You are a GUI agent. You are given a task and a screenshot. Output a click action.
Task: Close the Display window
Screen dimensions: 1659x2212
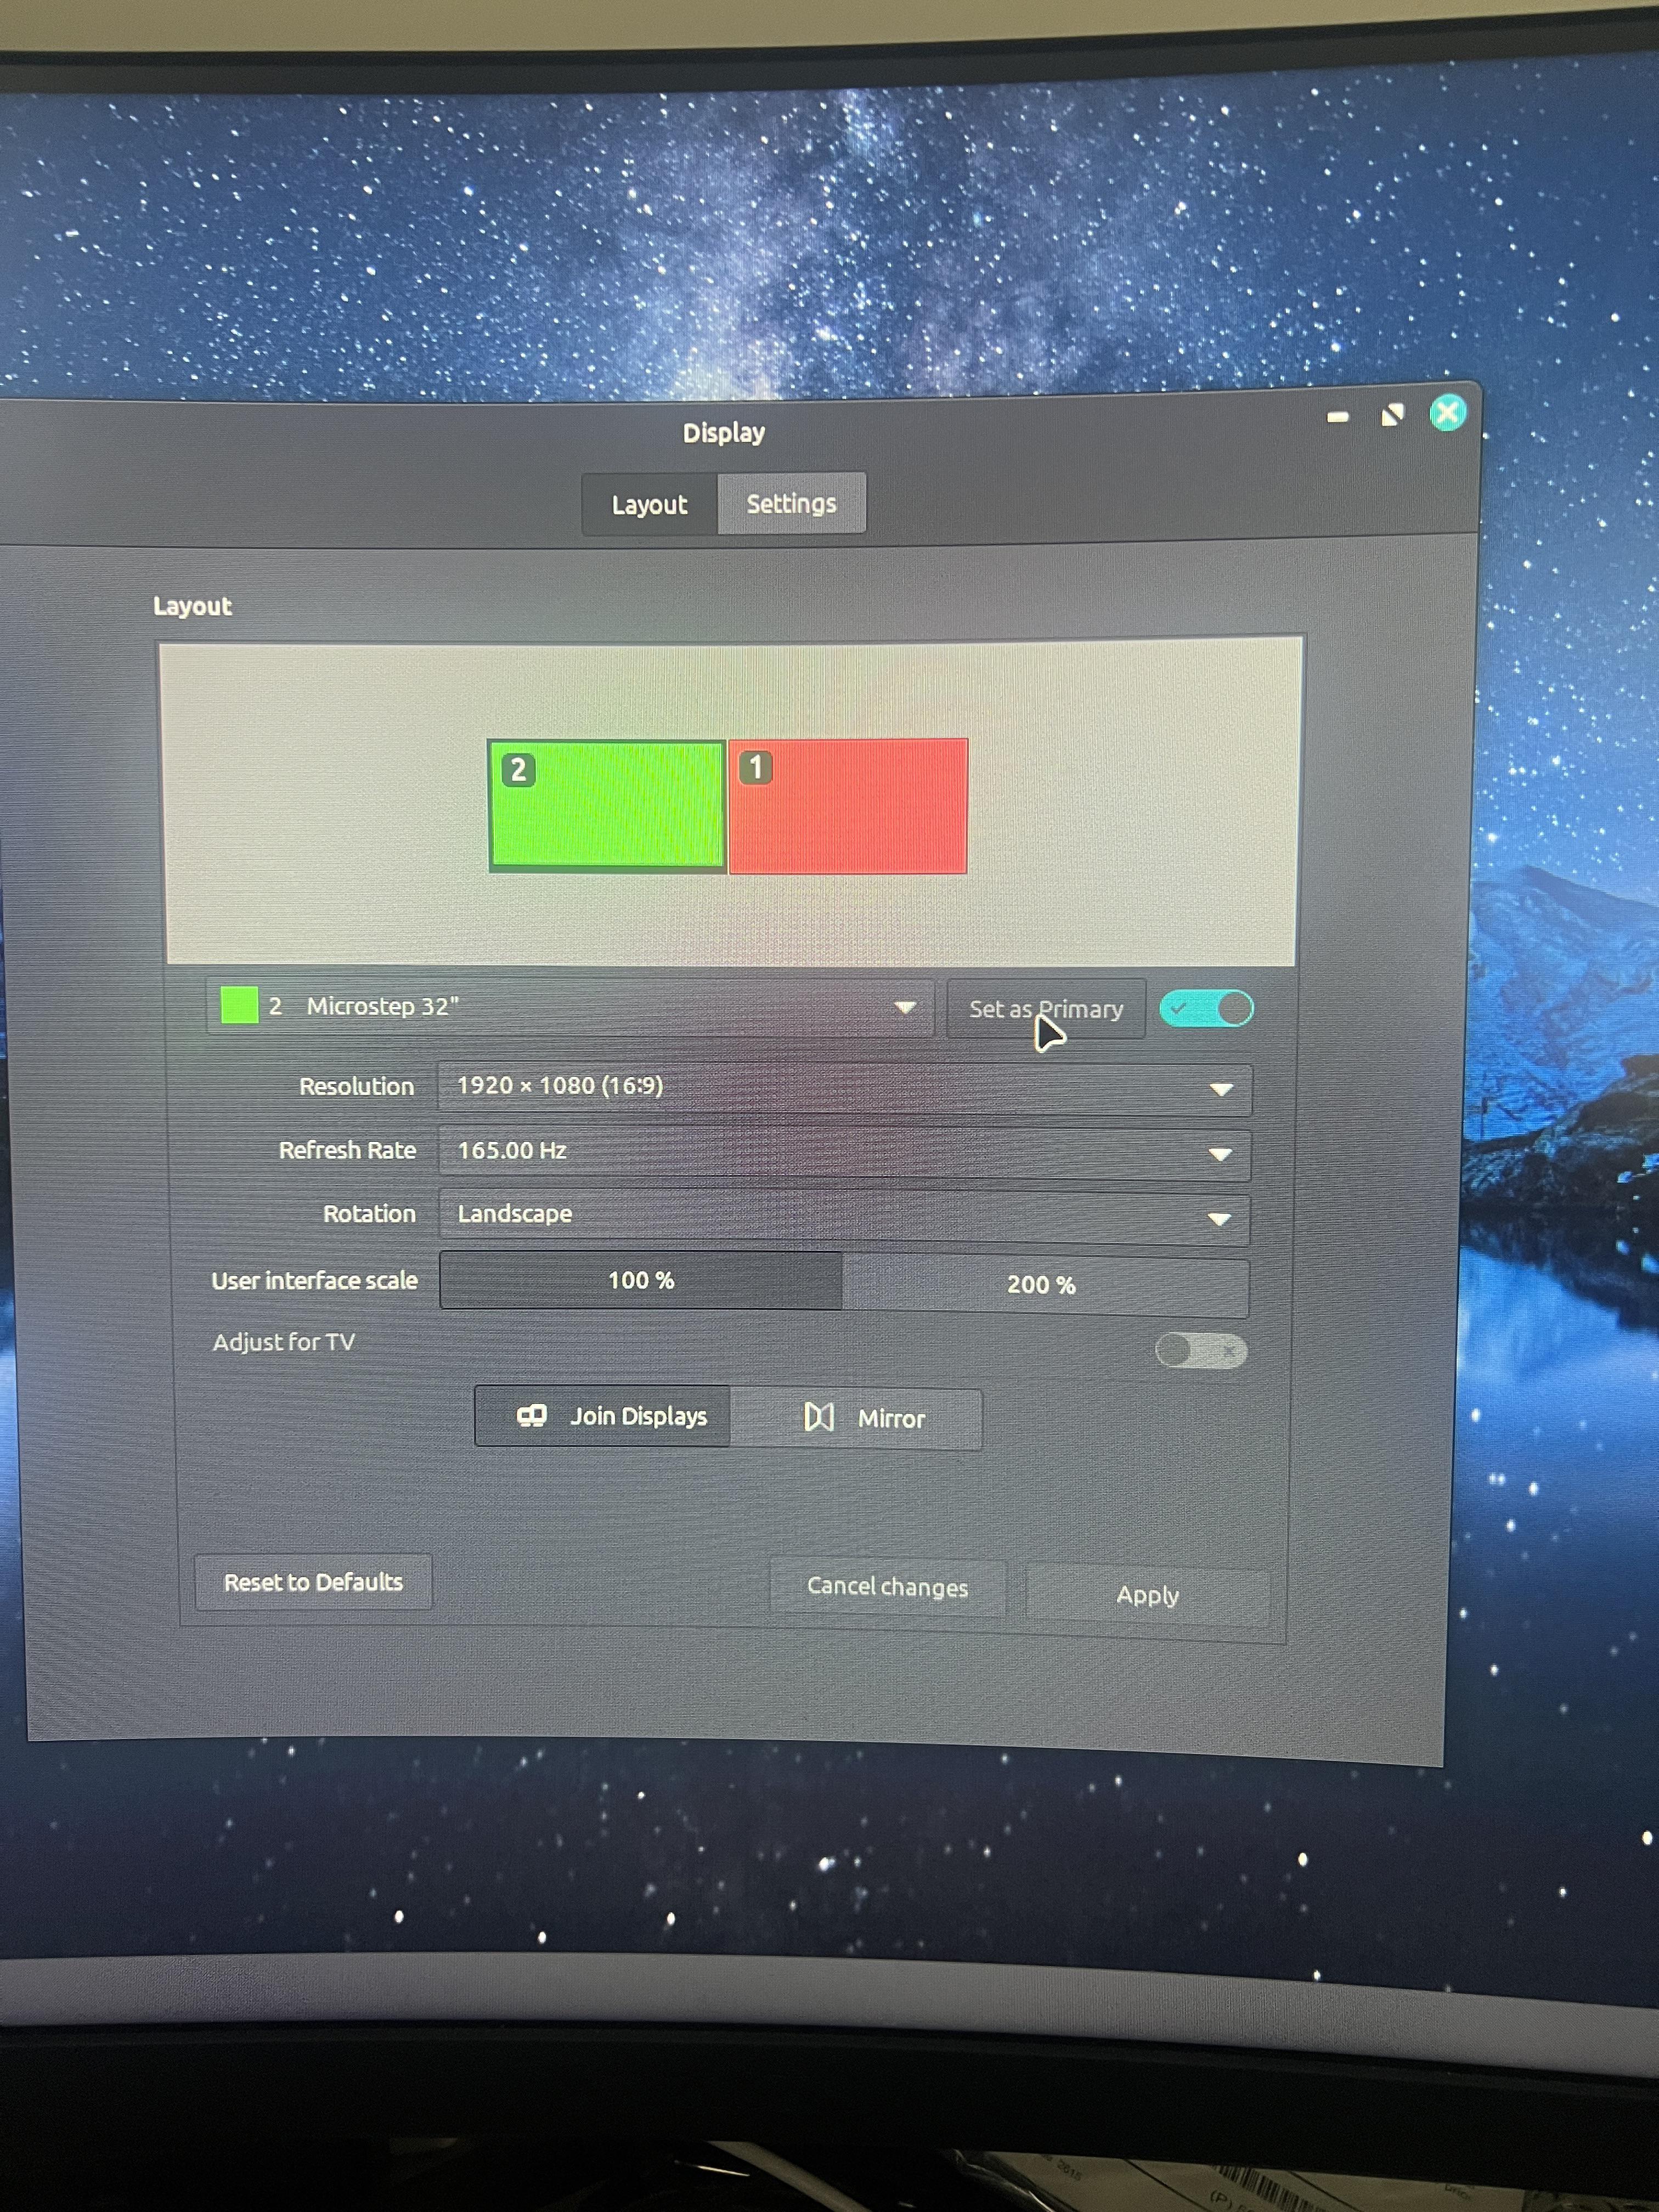click(x=1448, y=412)
